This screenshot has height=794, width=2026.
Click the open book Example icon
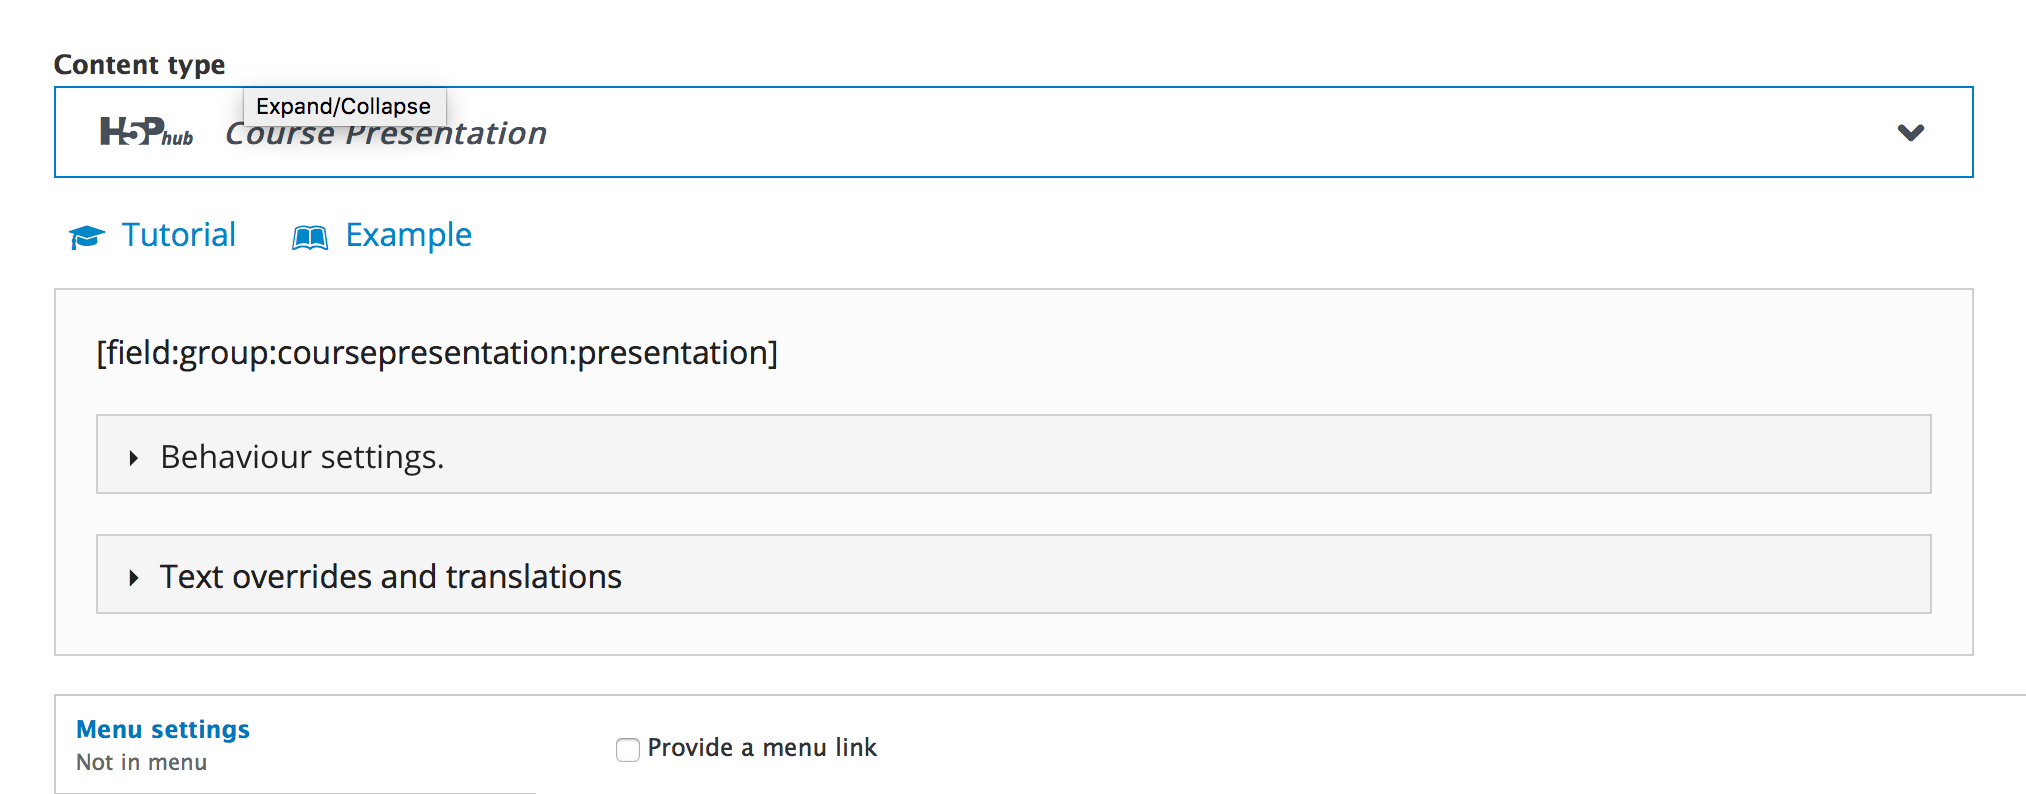[310, 237]
